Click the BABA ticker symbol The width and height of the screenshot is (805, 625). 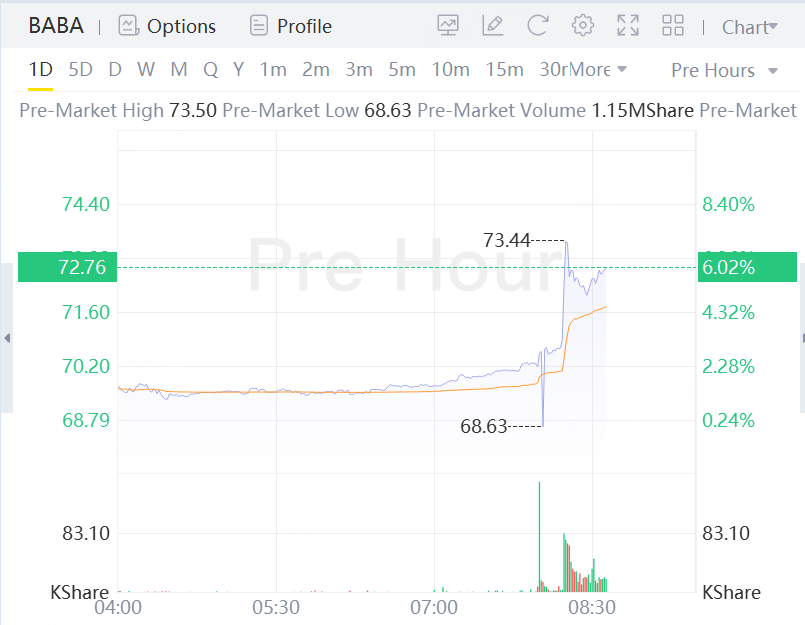(56, 26)
